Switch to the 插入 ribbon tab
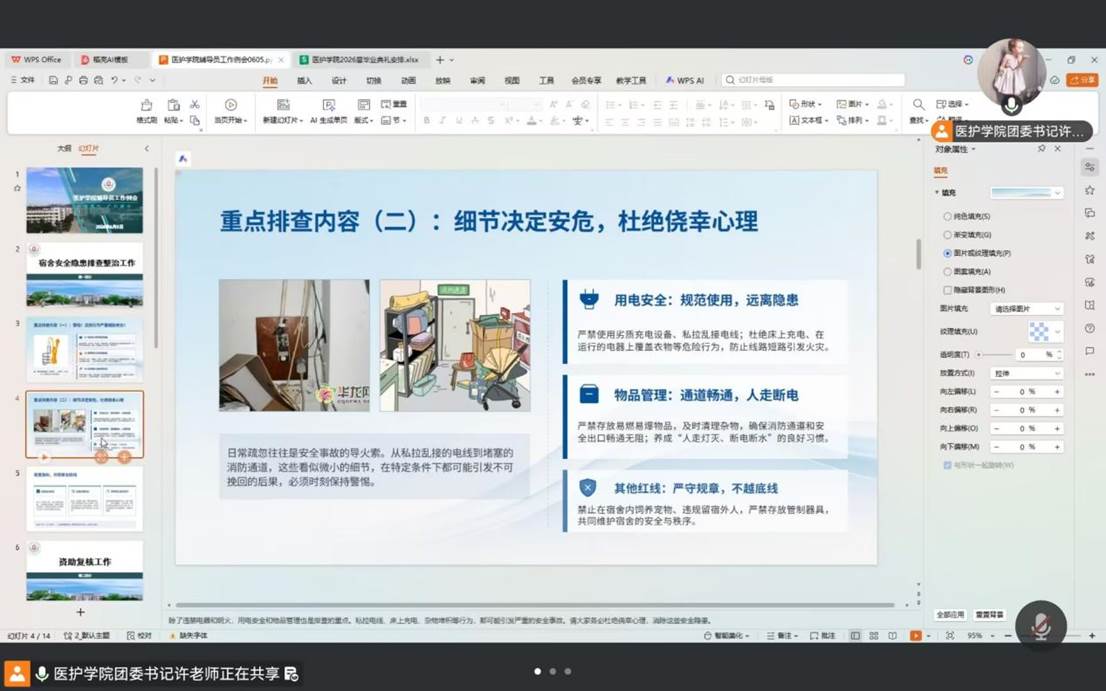 305,80
